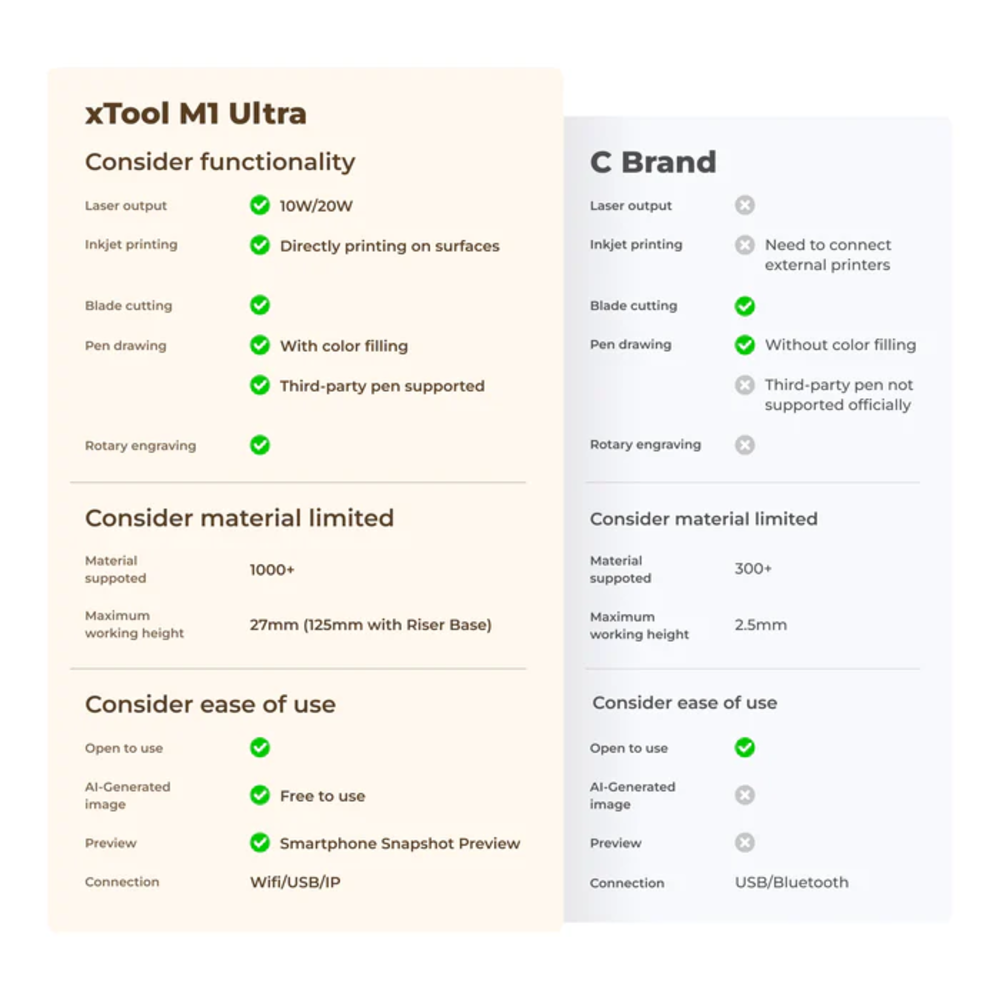Screen dimensions: 1000x1000
Task: Click the xTool M1 Ultra heading
Action: [196, 114]
